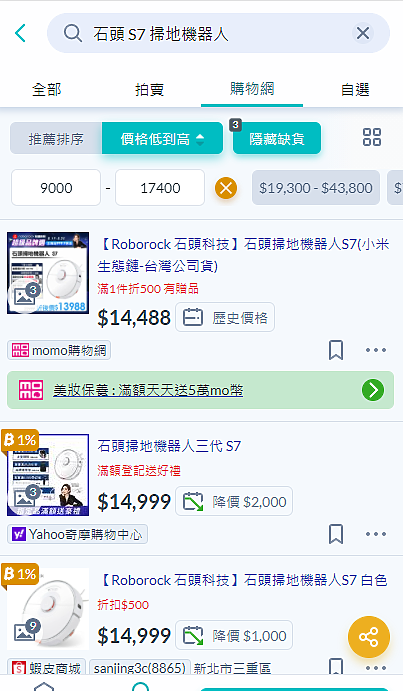Select 推薦排序 recommended sorting
This screenshot has width=403, height=691.
(56, 139)
